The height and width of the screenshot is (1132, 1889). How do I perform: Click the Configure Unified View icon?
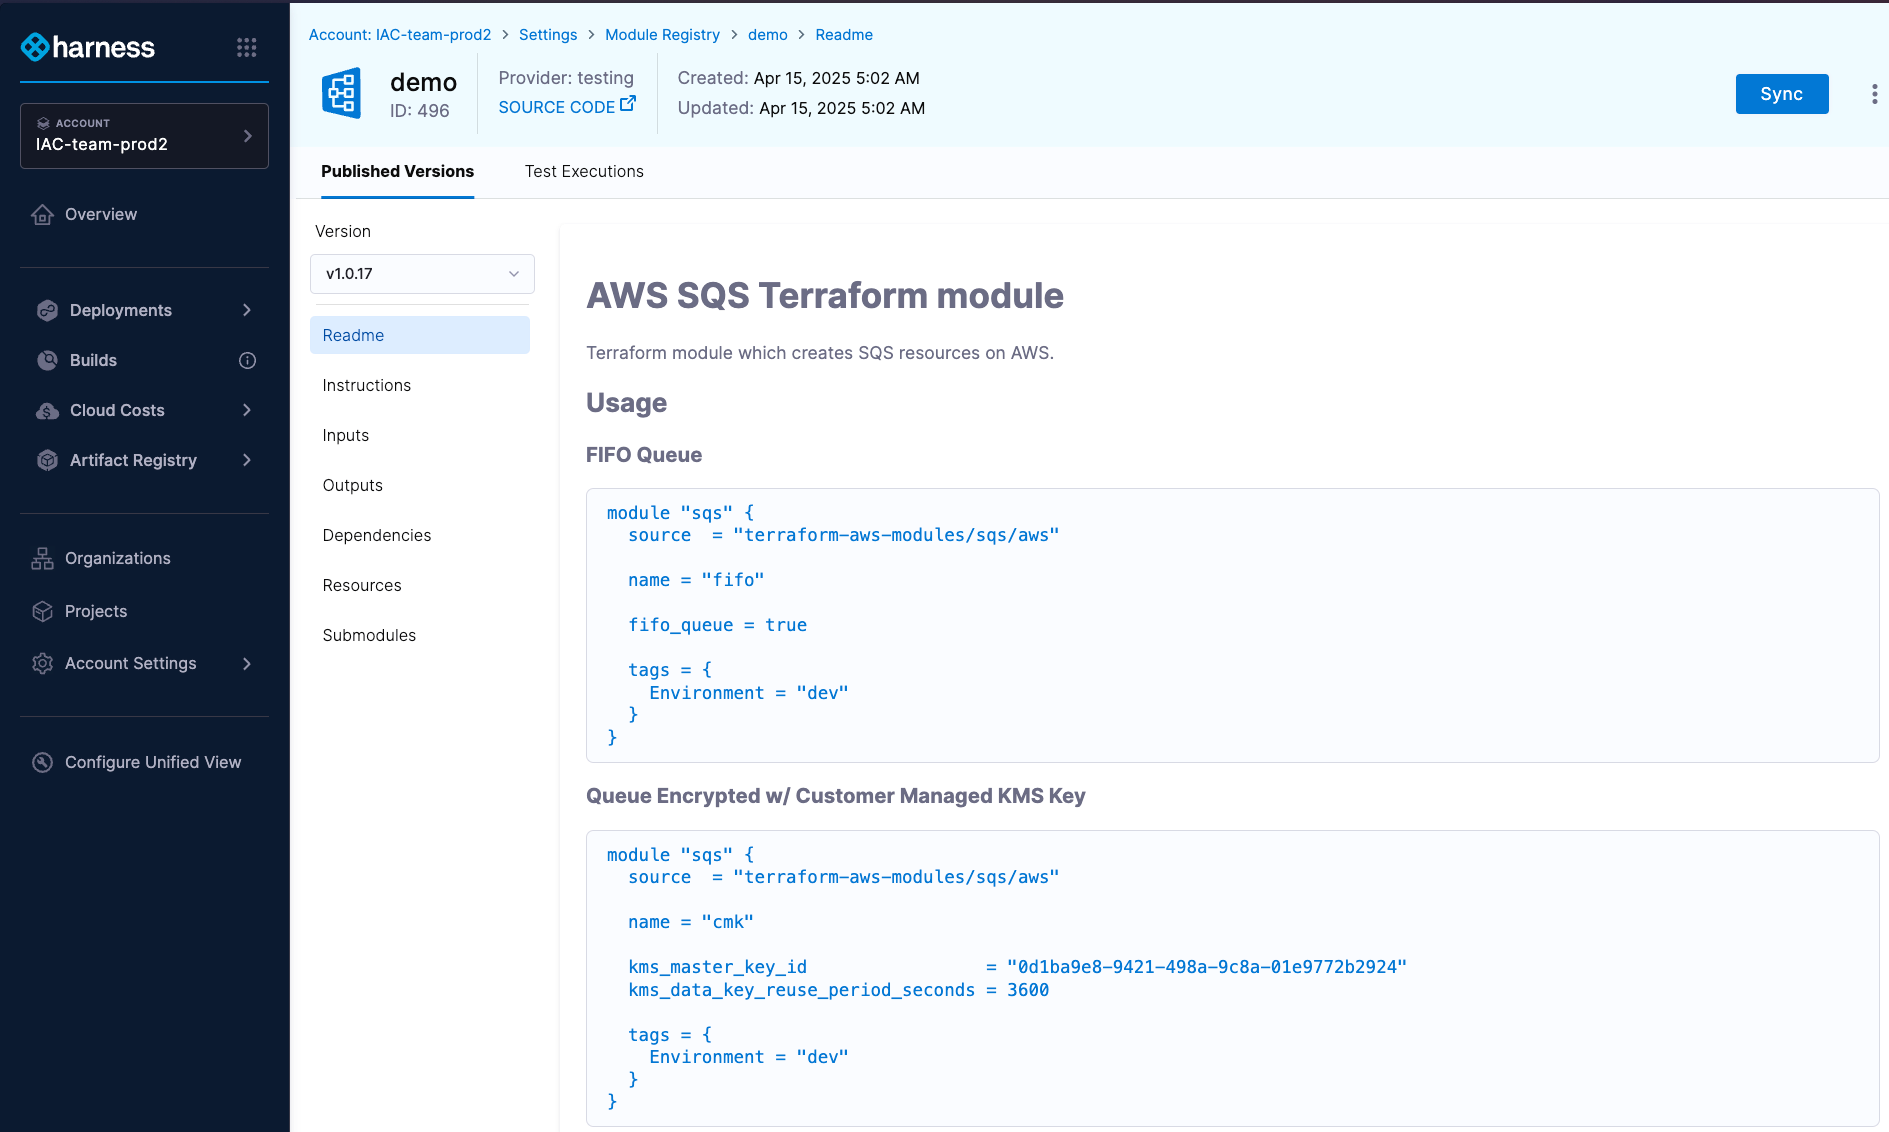pyautogui.click(x=42, y=762)
